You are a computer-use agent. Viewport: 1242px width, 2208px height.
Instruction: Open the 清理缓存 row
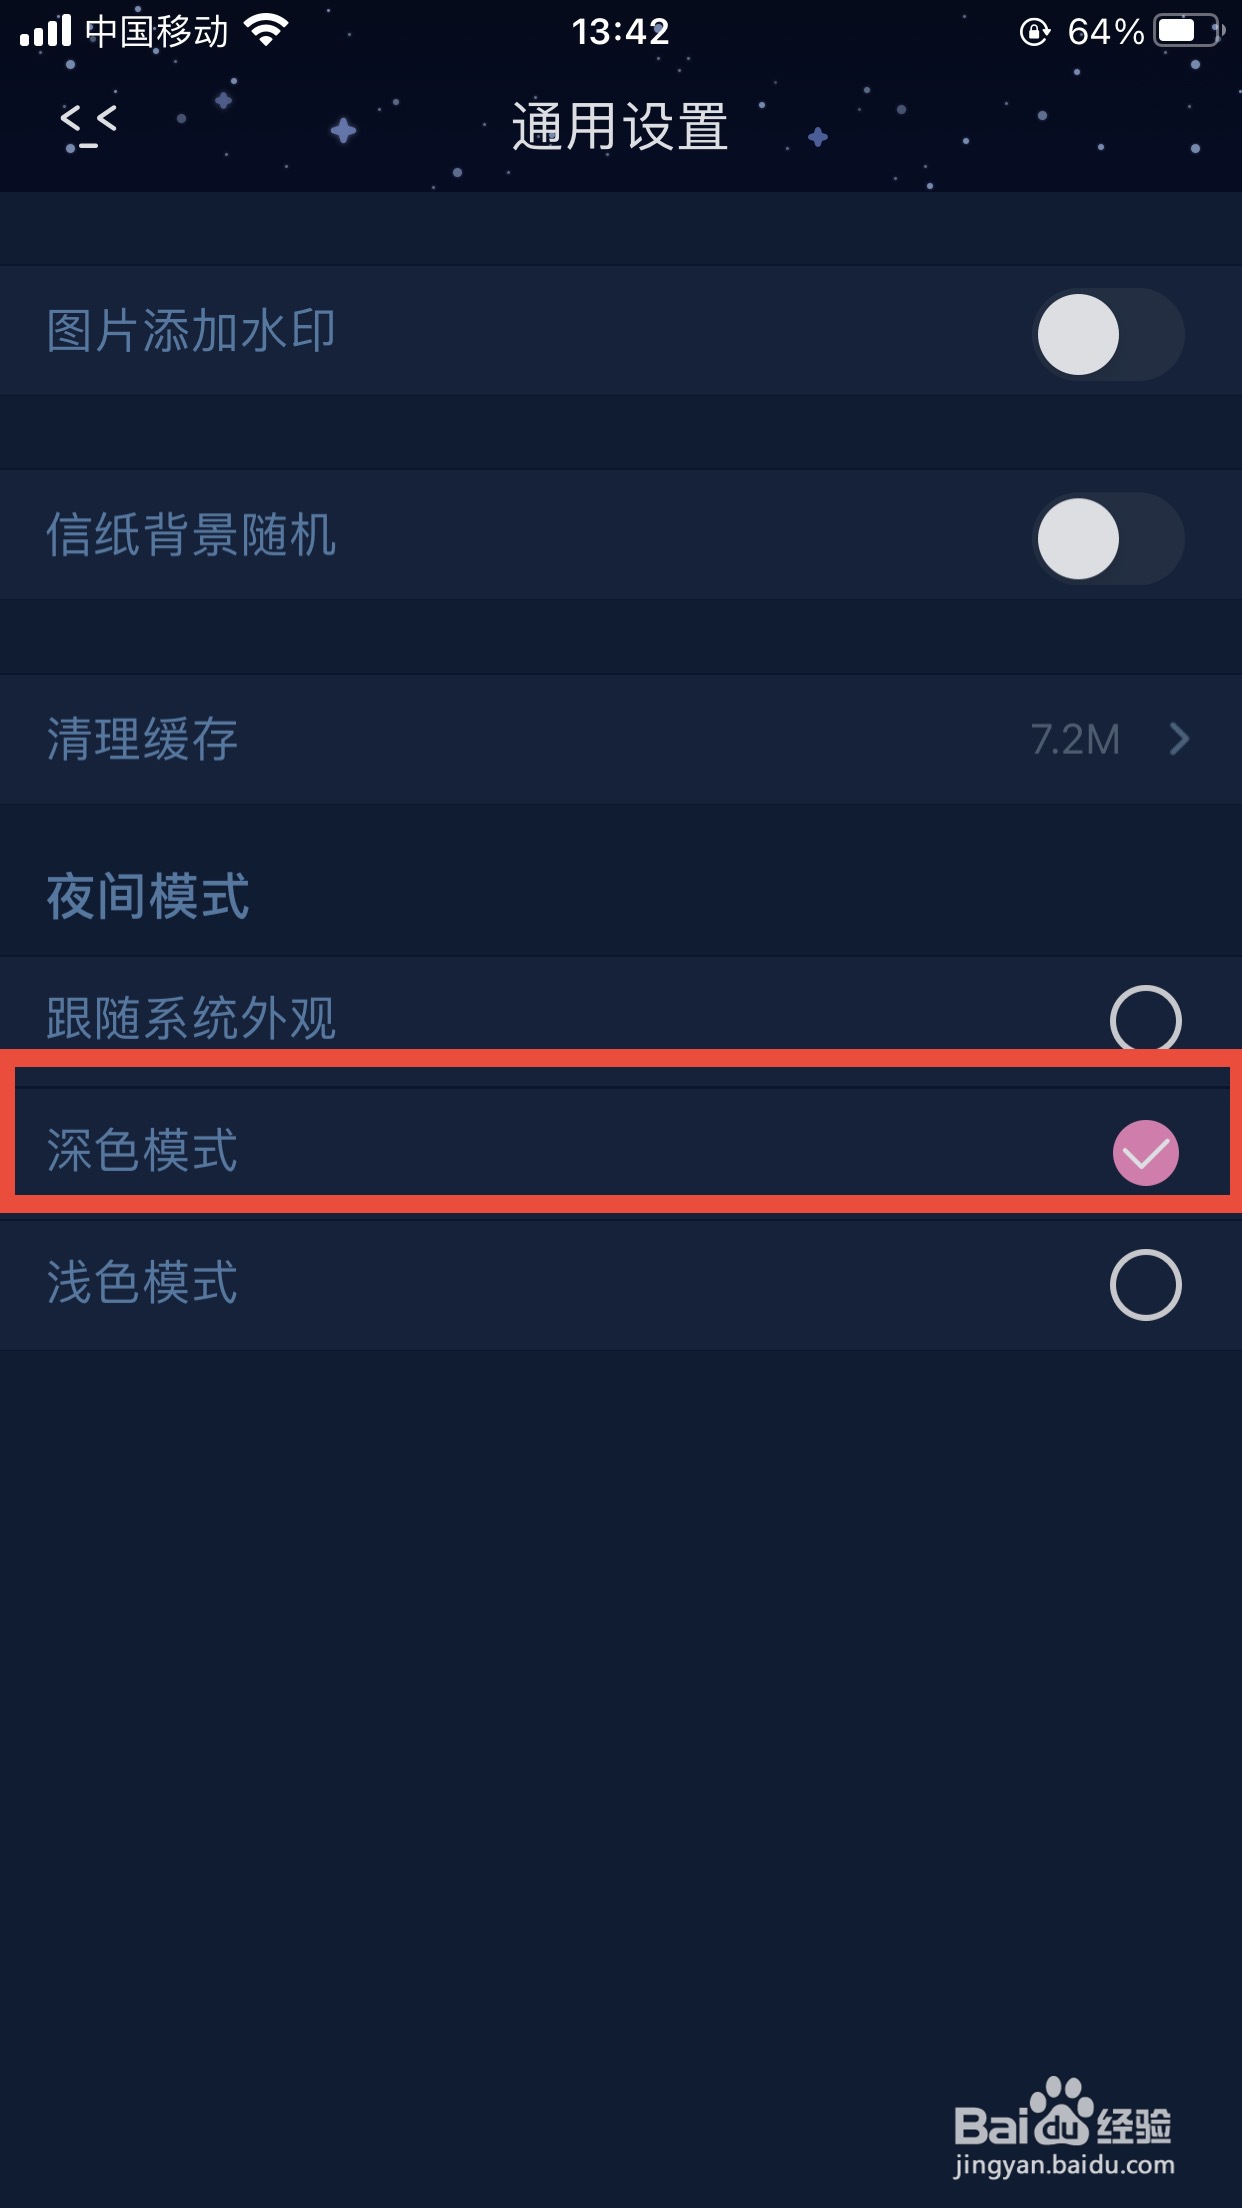[621, 740]
